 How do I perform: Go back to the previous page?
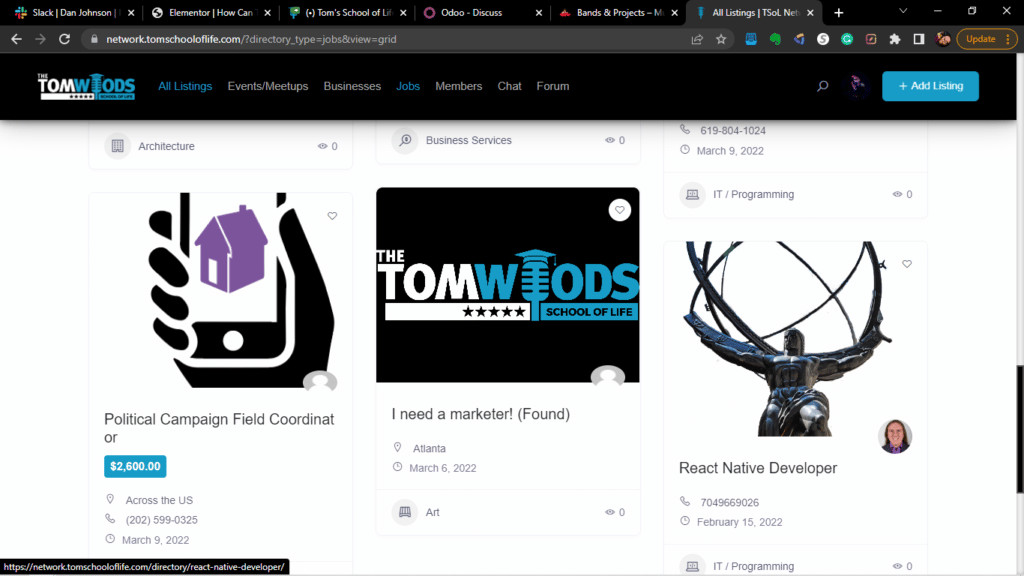[16, 39]
